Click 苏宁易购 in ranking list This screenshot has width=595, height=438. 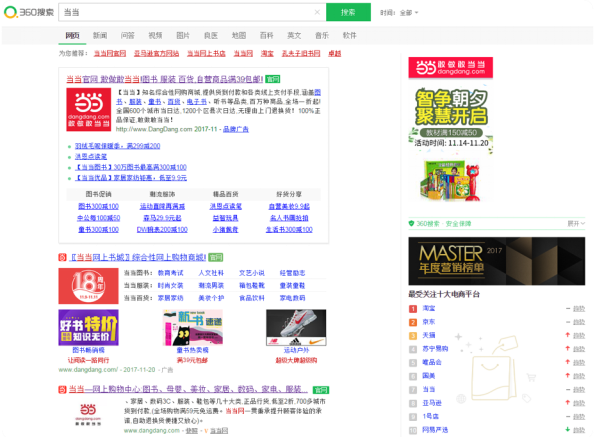pos(435,349)
